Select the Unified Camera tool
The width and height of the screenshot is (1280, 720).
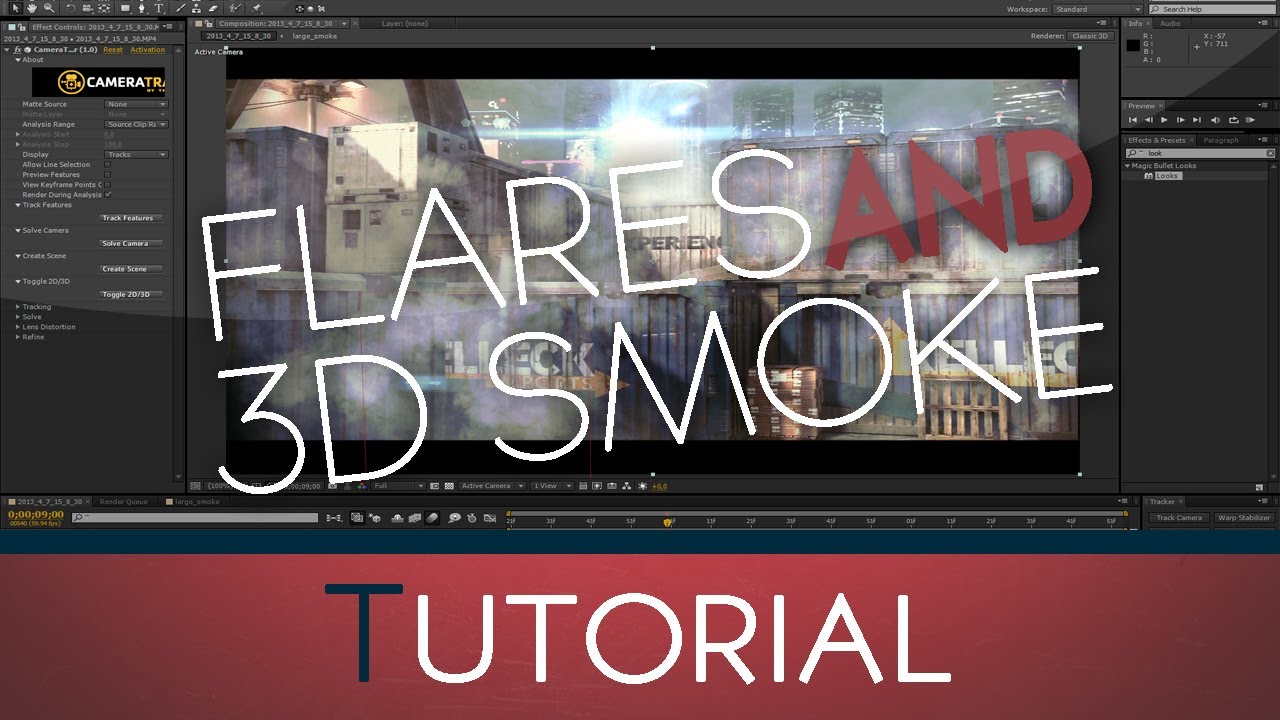[x=88, y=8]
